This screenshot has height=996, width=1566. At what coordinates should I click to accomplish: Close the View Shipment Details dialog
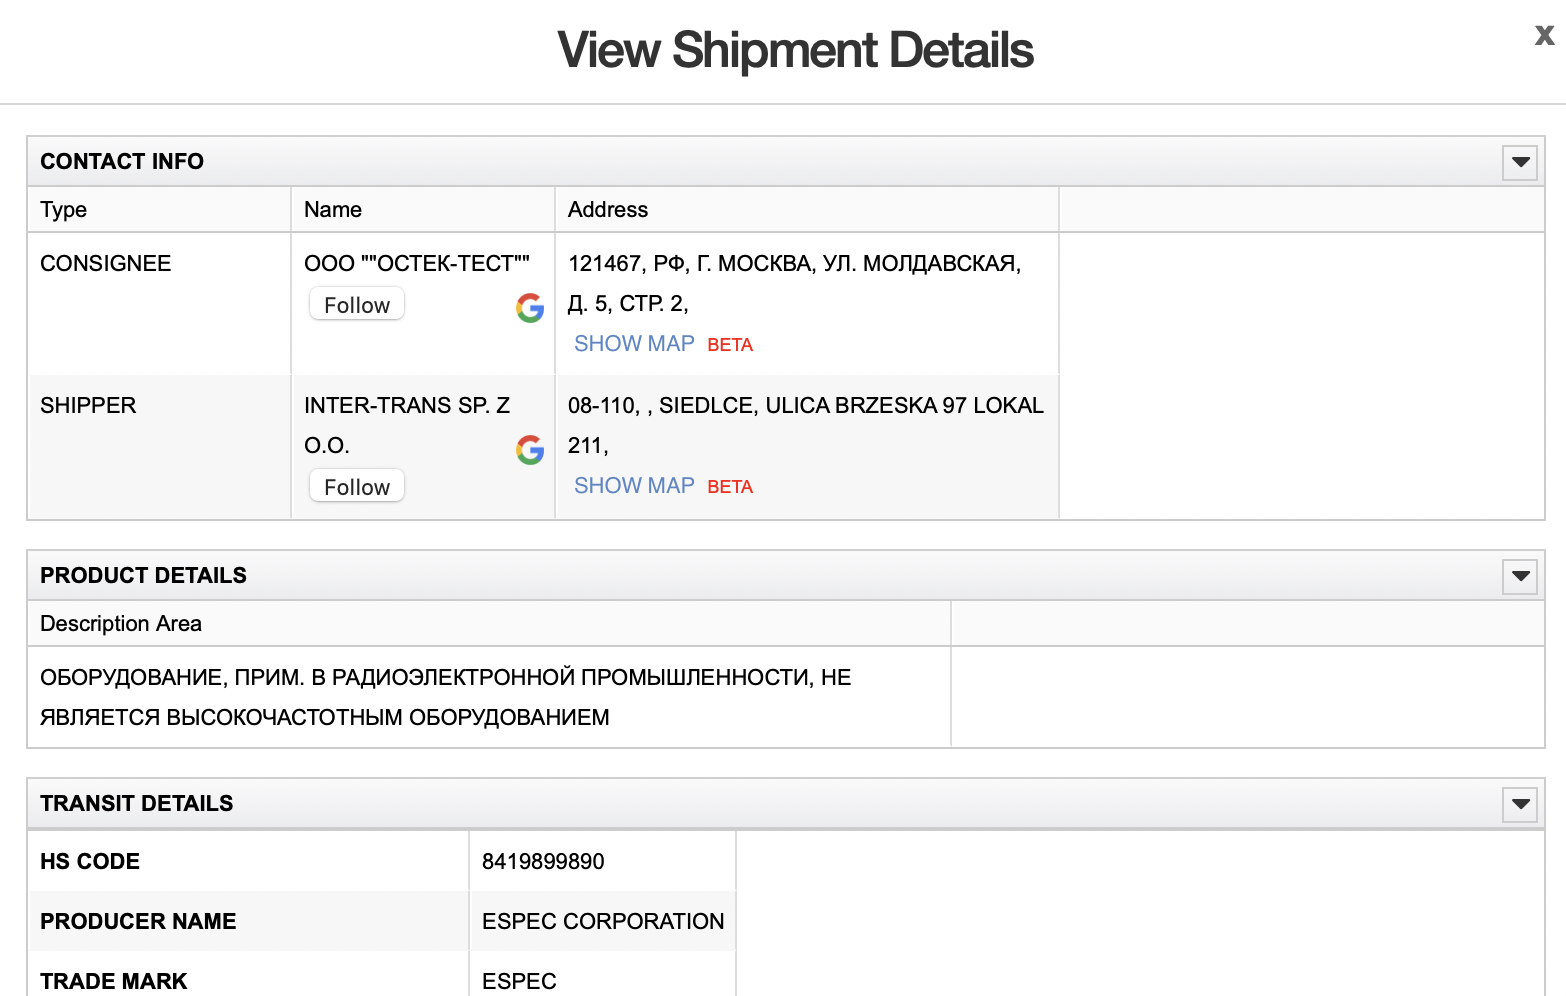point(1544,36)
